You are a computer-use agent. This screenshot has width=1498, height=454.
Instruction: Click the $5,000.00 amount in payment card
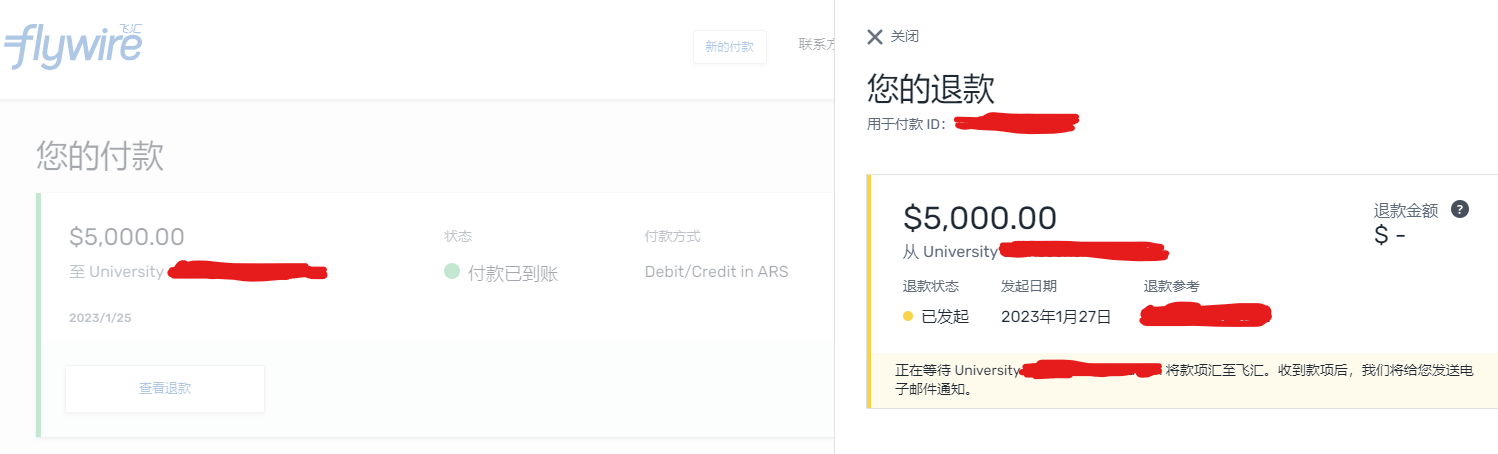coord(127,237)
